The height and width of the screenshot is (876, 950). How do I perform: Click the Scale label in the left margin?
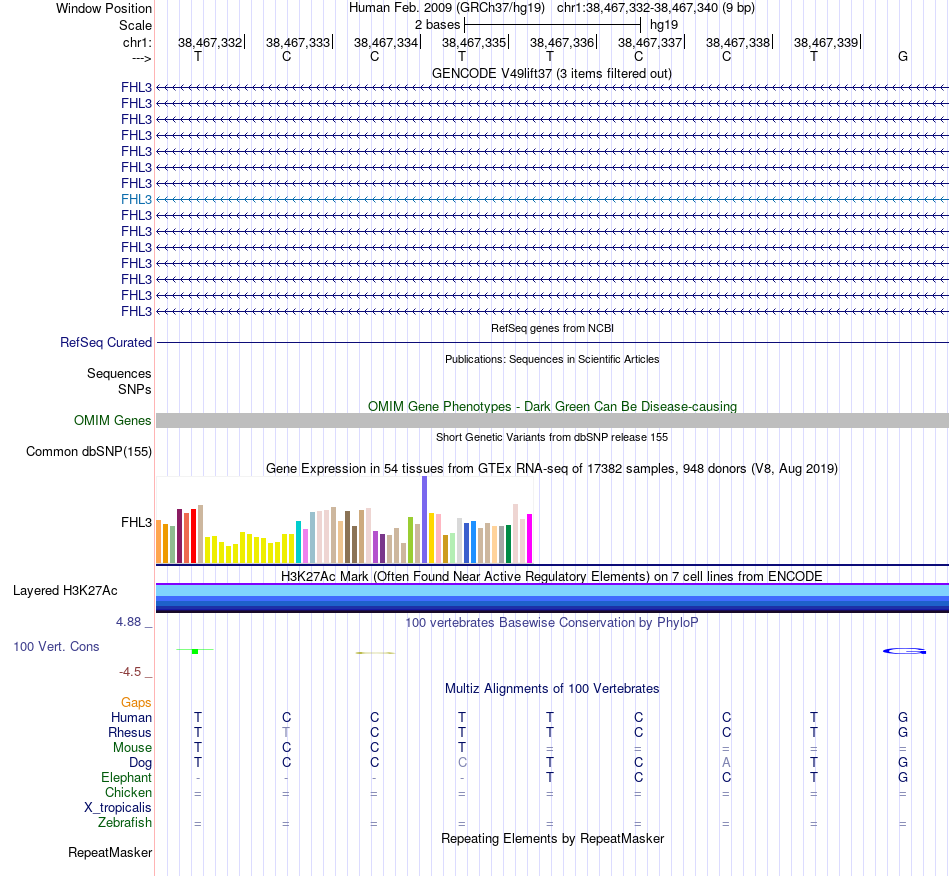tap(135, 25)
